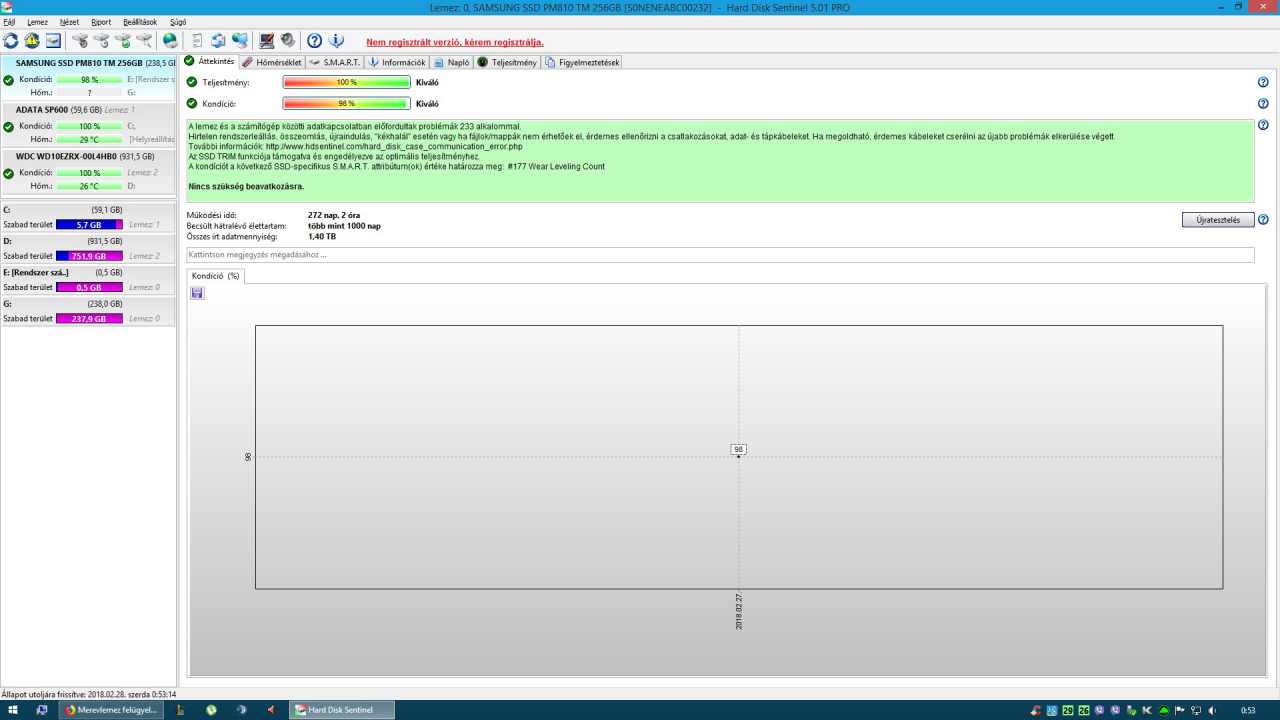1280x720 pixels.
Task: Switch to the S.M.A.R.T. tab
Action: coord(334,62)
